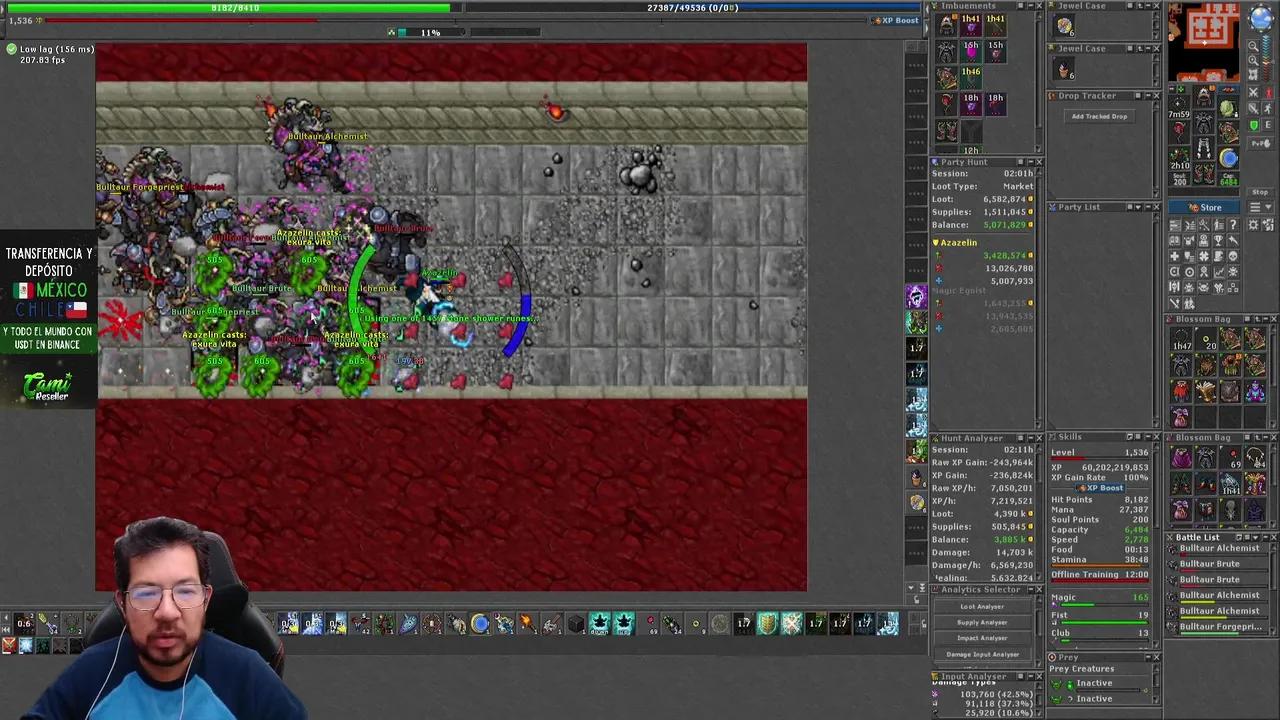Click the Market loot type value
The width and height of the screenshot is (1280, 720).
pyautogui.click(x=1018, y=187)
